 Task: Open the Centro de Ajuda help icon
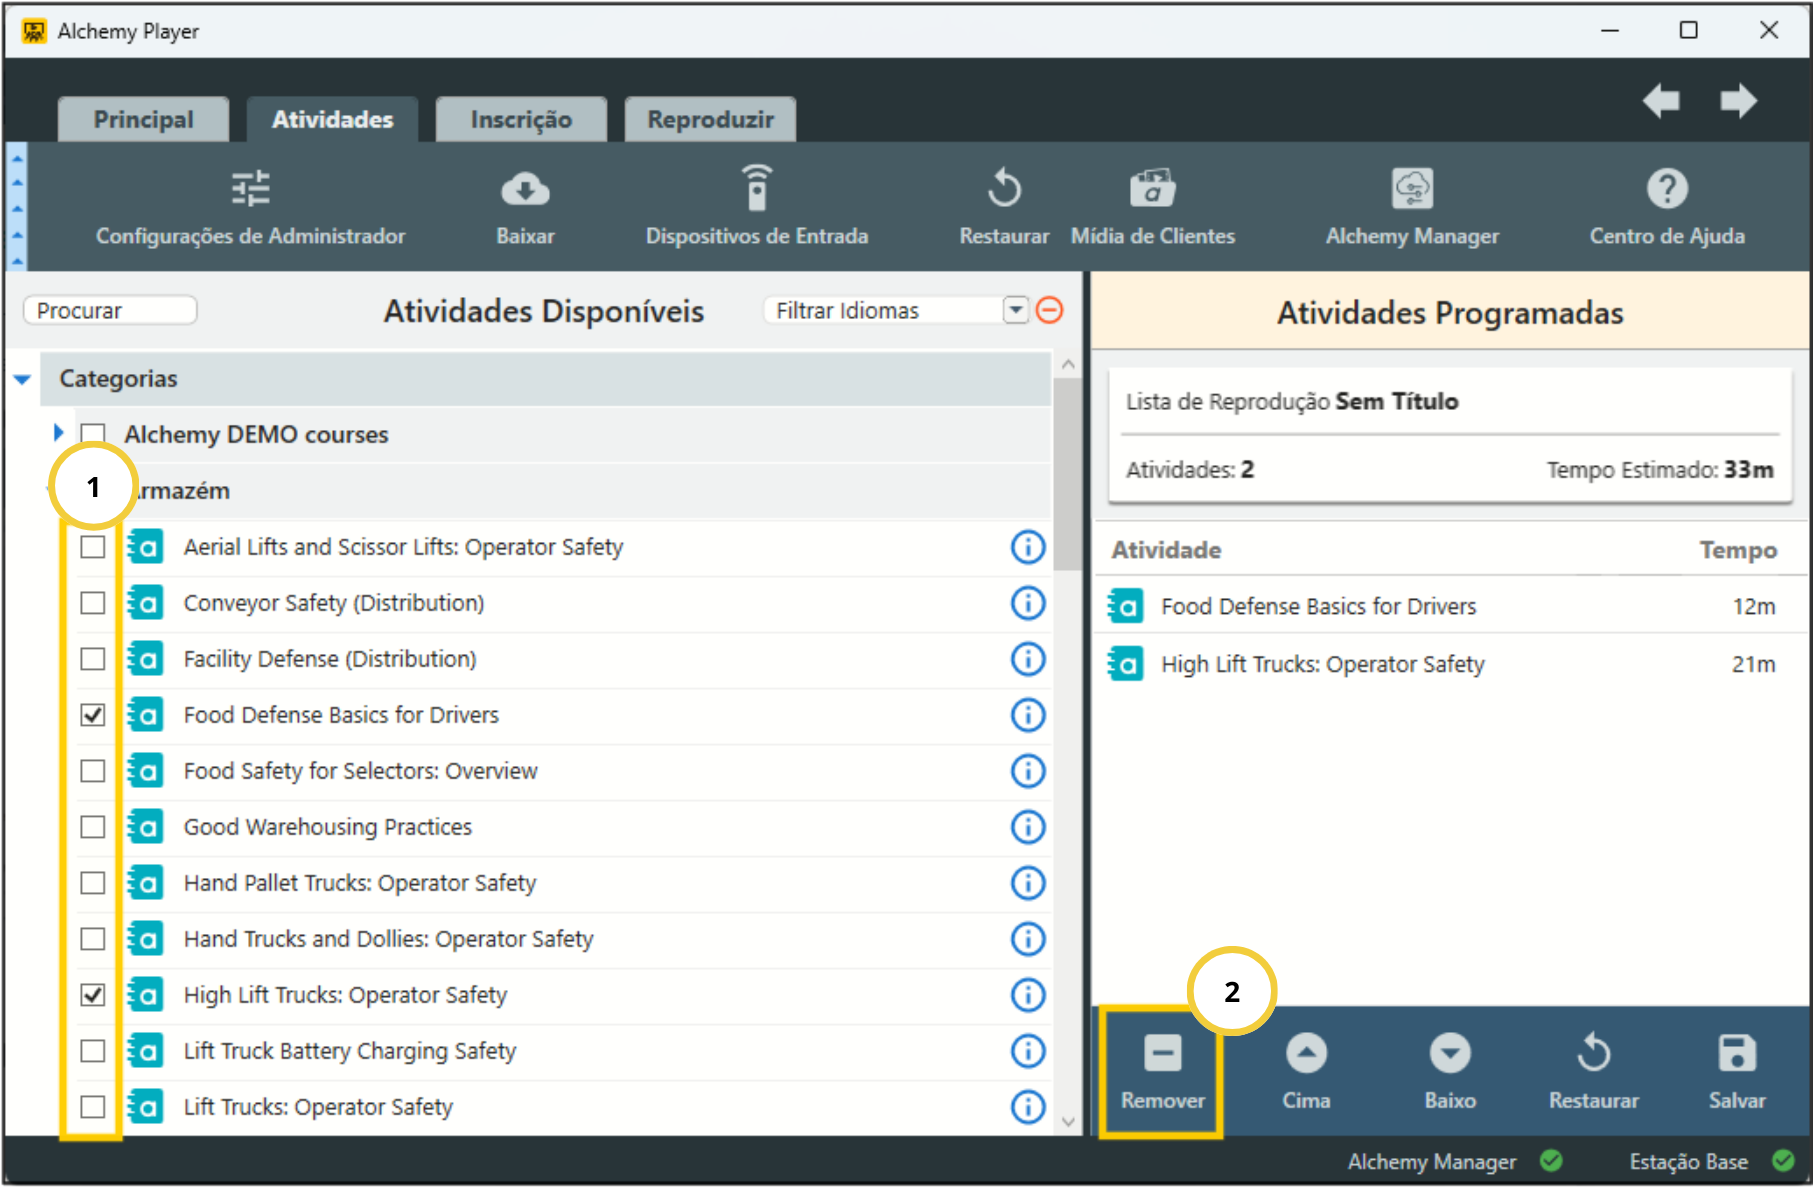[x=1666, y=189]
